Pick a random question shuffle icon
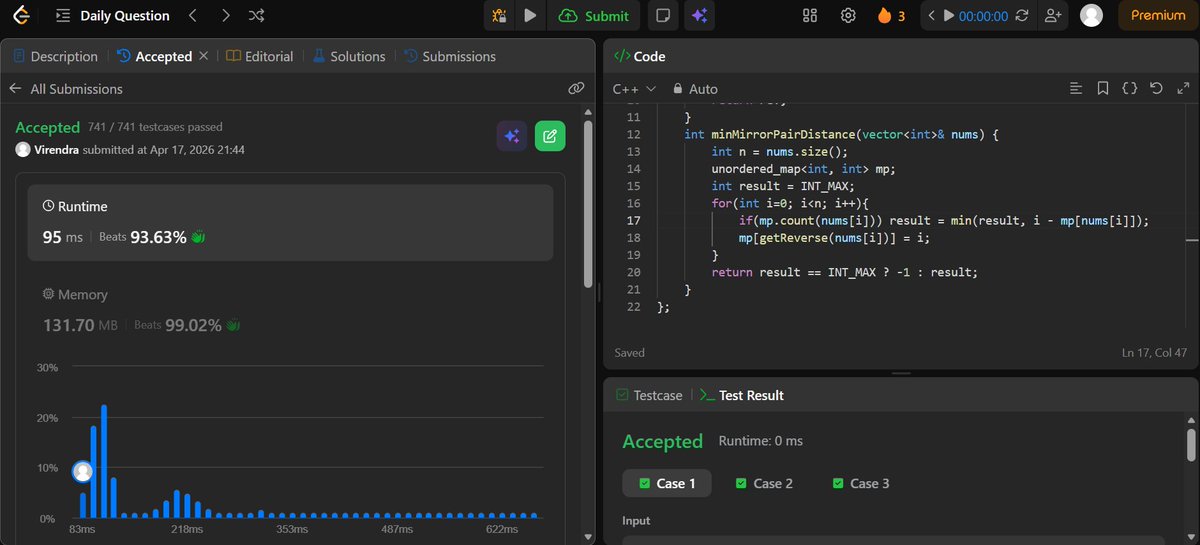Image resolution: width=1200 pixels, height=545 pixels. (257, 15)
